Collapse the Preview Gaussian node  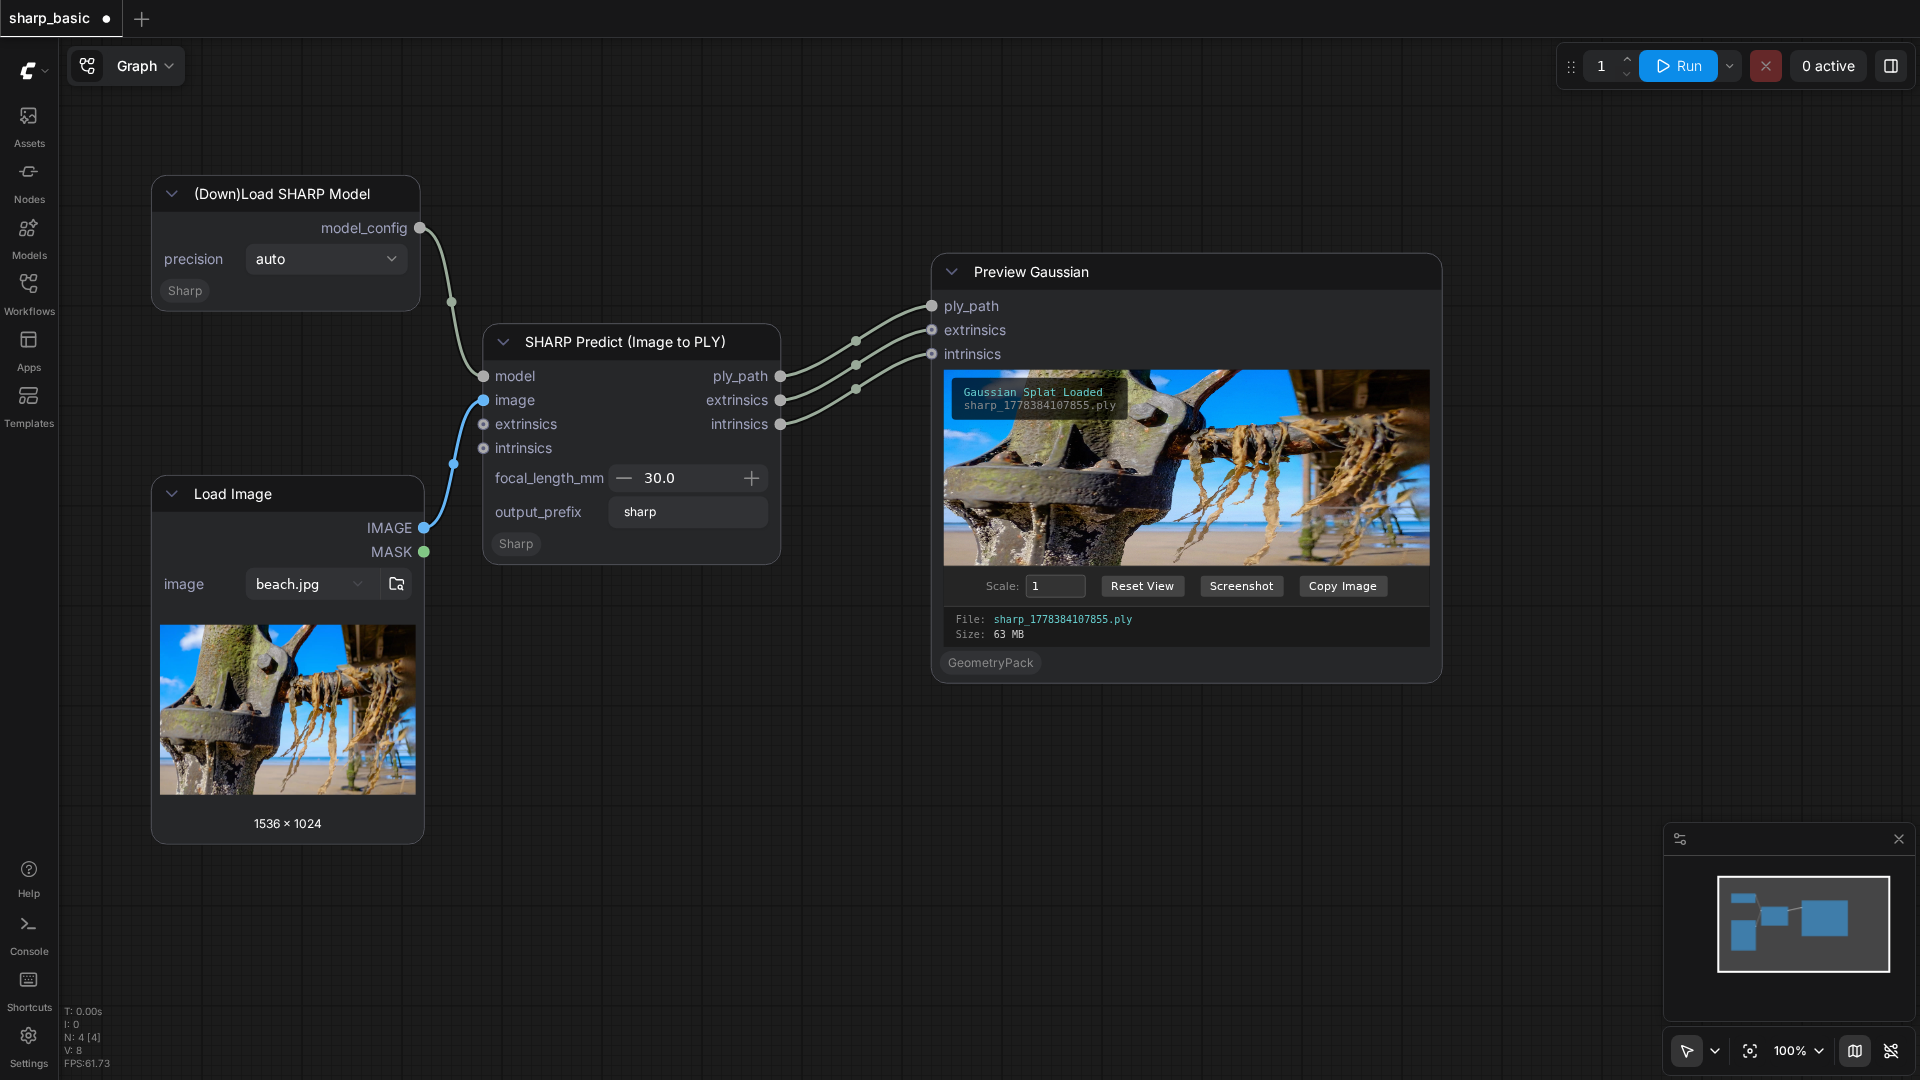coord(952,272)
